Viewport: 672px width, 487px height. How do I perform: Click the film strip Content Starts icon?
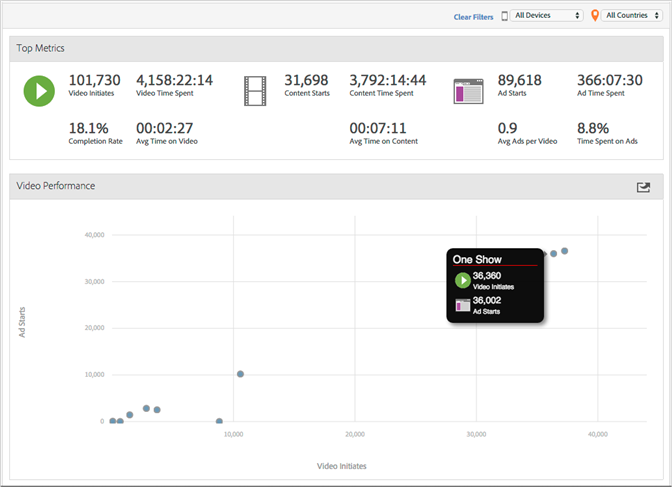pos(255,91)
